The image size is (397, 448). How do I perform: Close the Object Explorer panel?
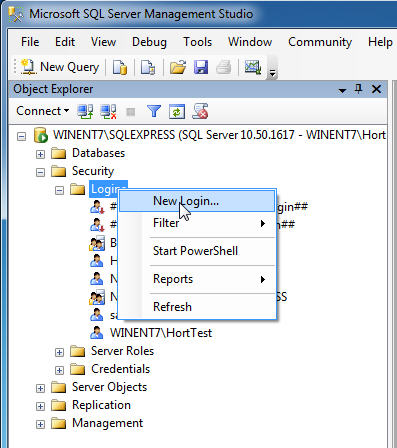point(377,89)
